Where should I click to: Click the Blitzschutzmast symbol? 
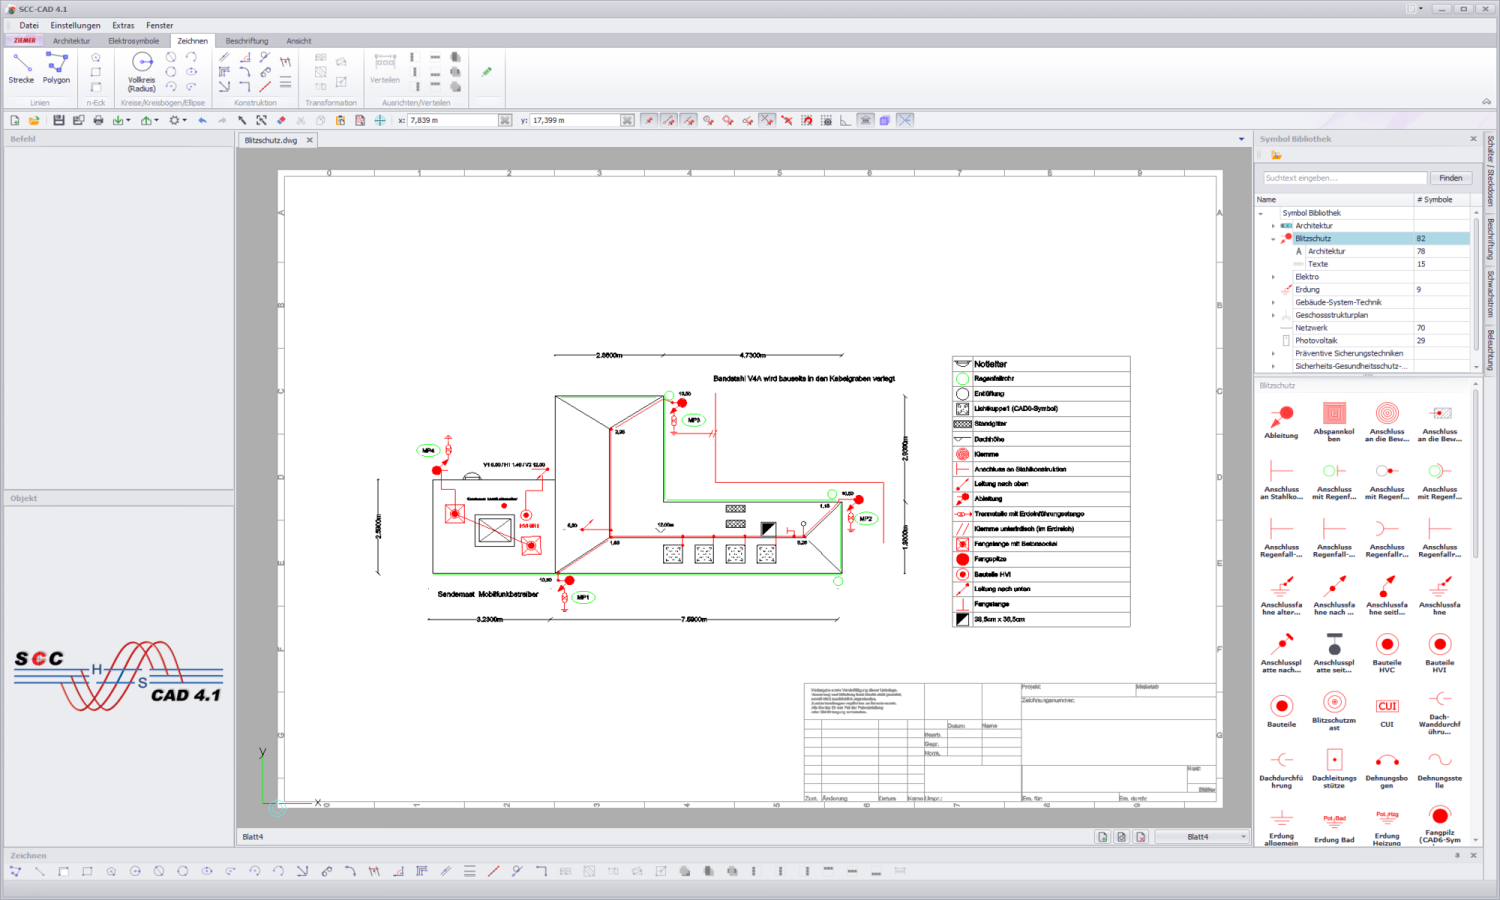click(x=1334, y=705)
